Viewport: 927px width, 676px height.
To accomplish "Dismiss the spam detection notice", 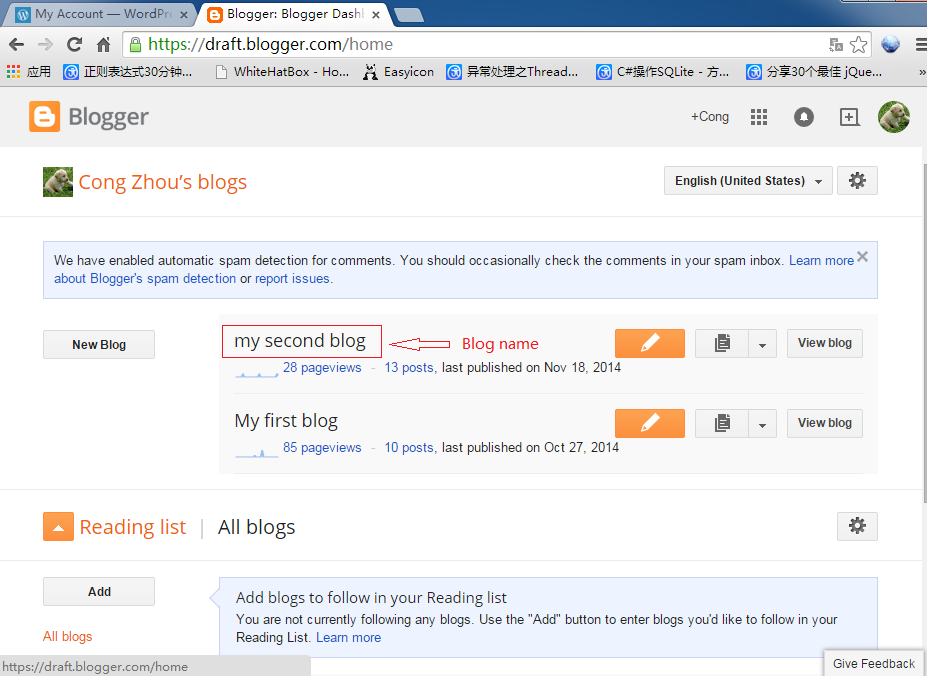I will tap(863, 256).
